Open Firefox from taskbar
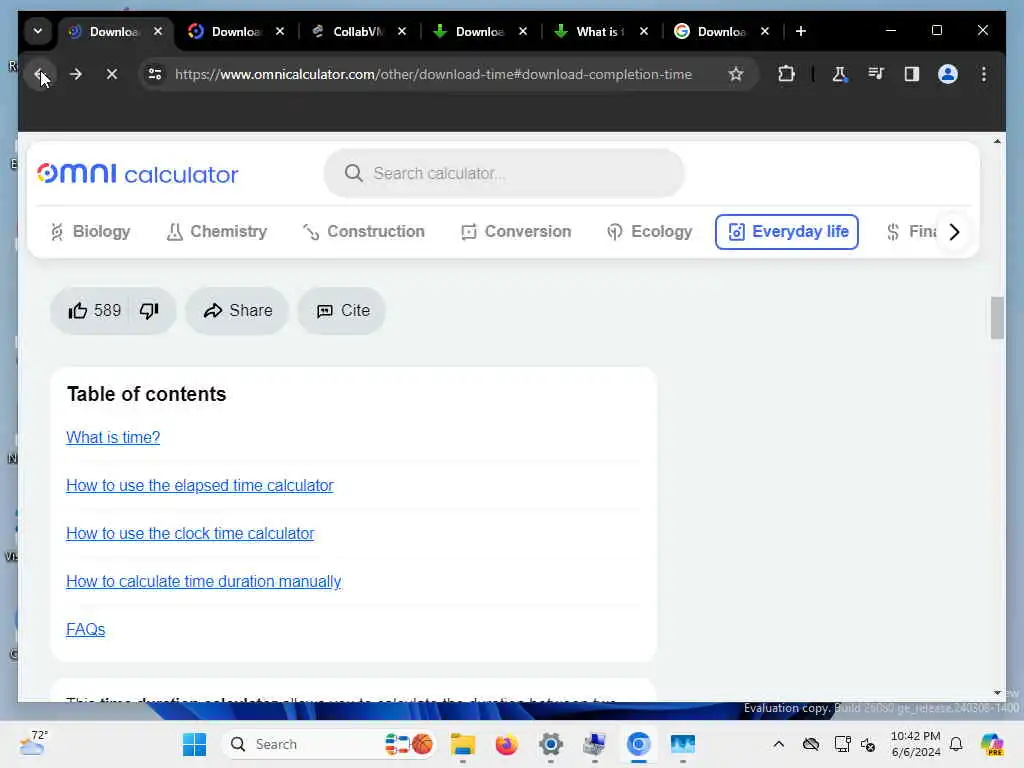1024x768 pixels. pyautogui.click(x=507, y=744)
